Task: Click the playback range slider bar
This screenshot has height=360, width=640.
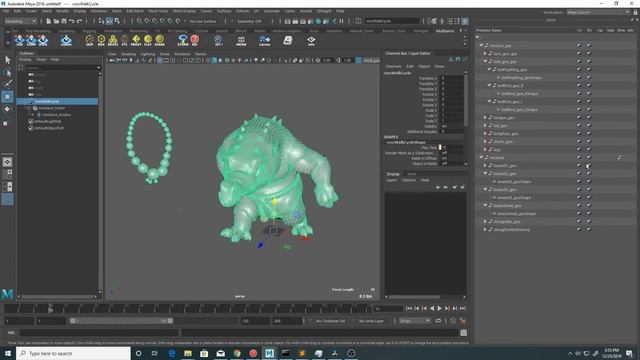Action: [x=121, y=321]
